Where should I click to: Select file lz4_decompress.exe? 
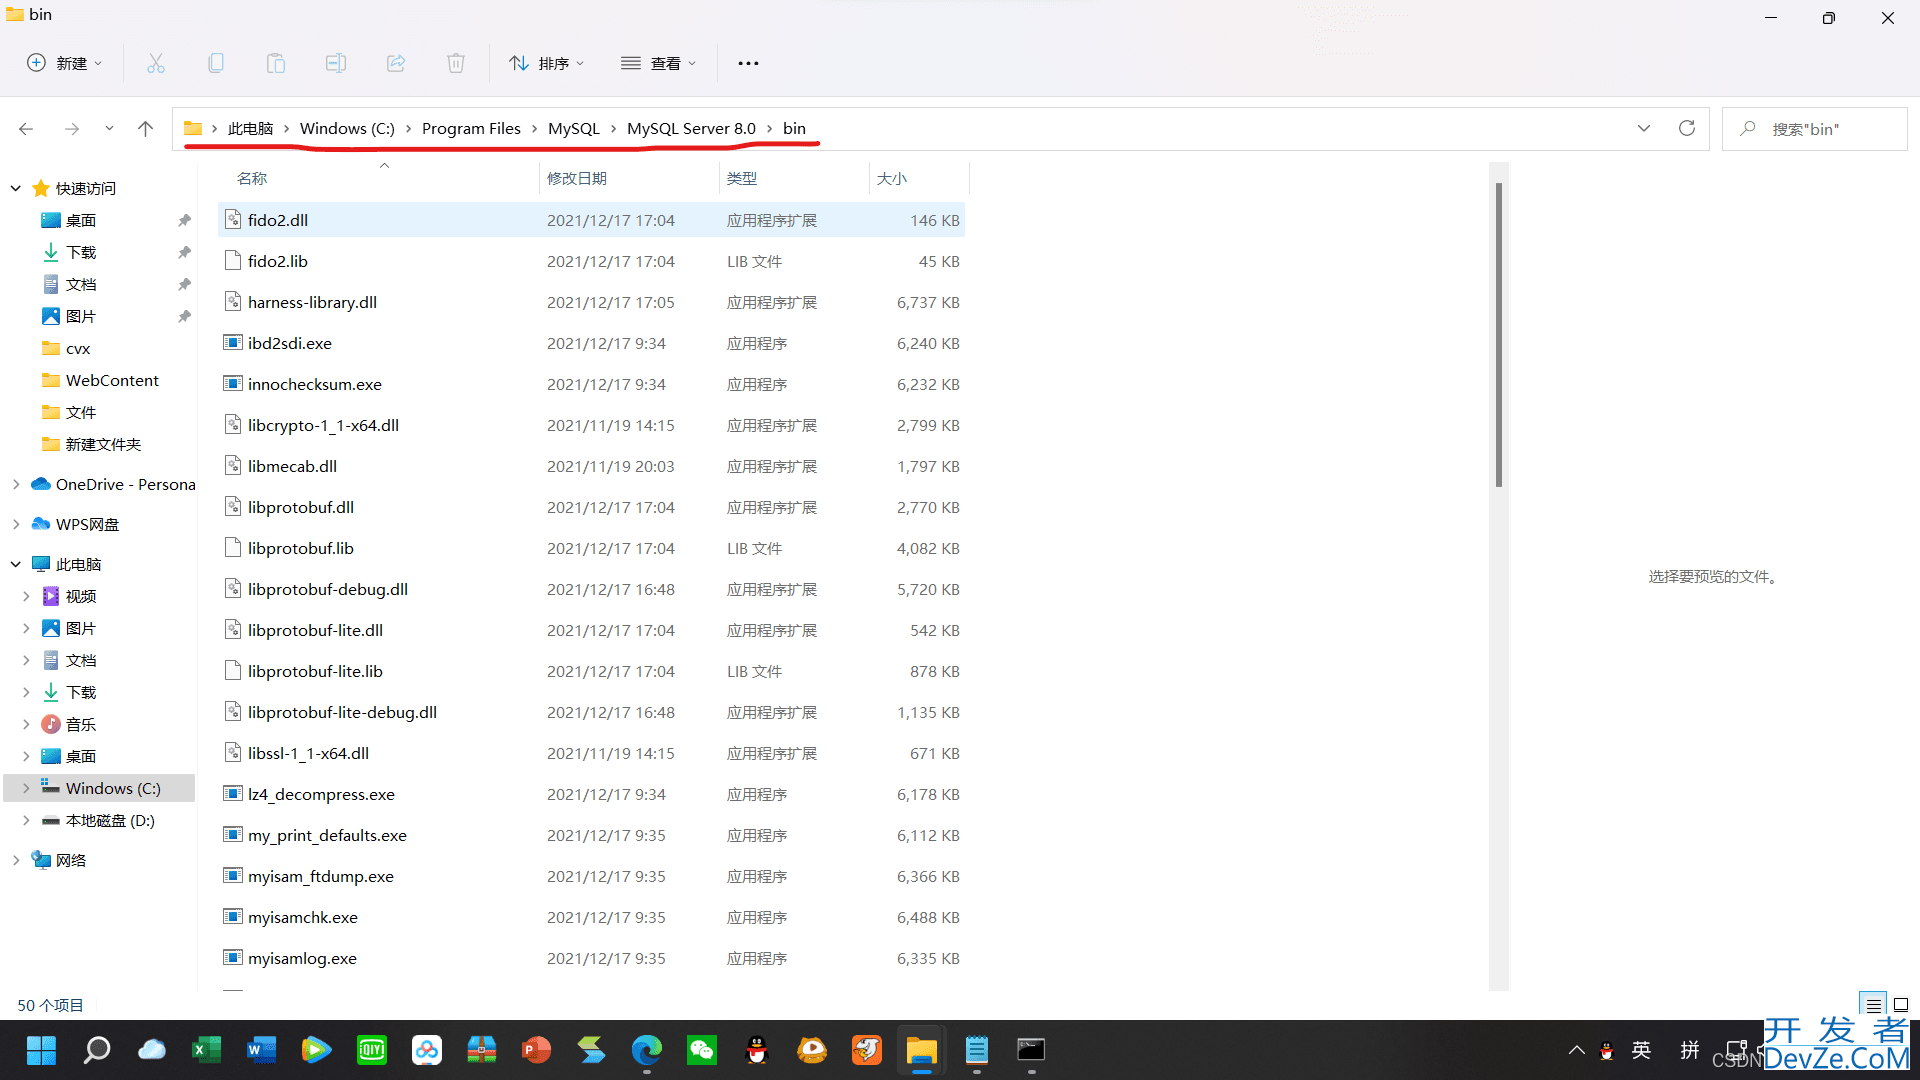coord(591,794)
